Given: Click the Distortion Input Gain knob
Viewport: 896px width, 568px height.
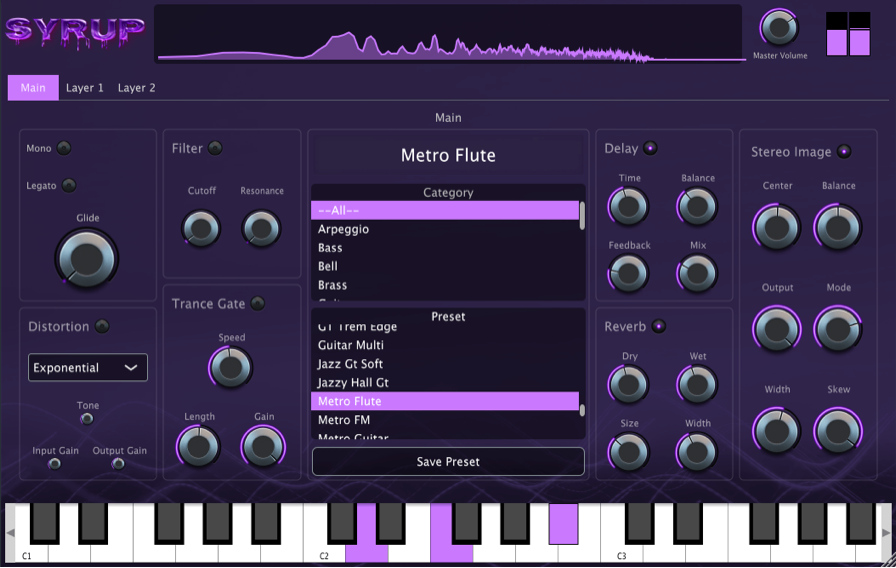Looking at the screenshot, I should coord(55,463).
